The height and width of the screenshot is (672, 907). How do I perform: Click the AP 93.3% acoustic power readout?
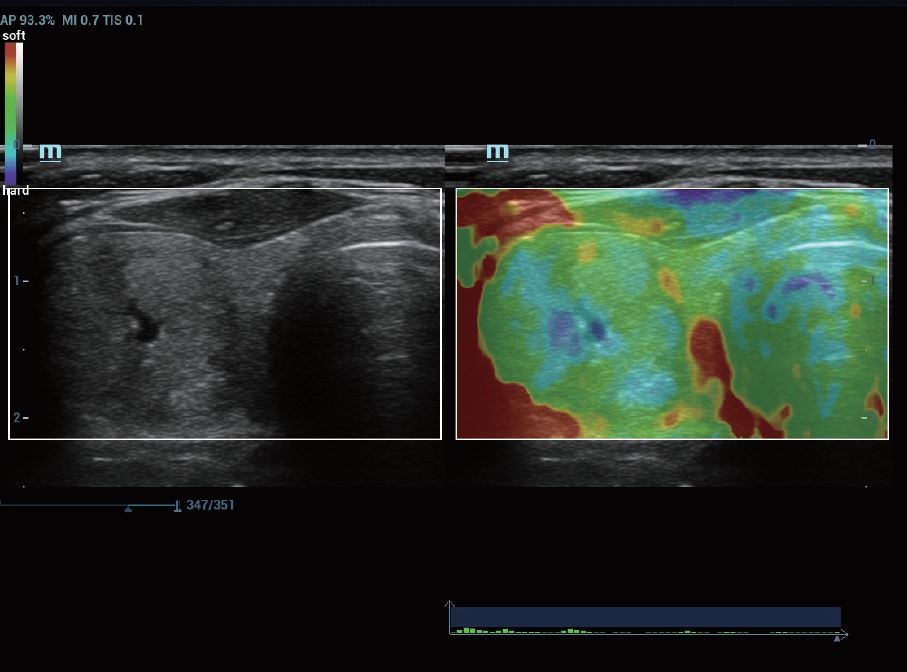point(27,20)
